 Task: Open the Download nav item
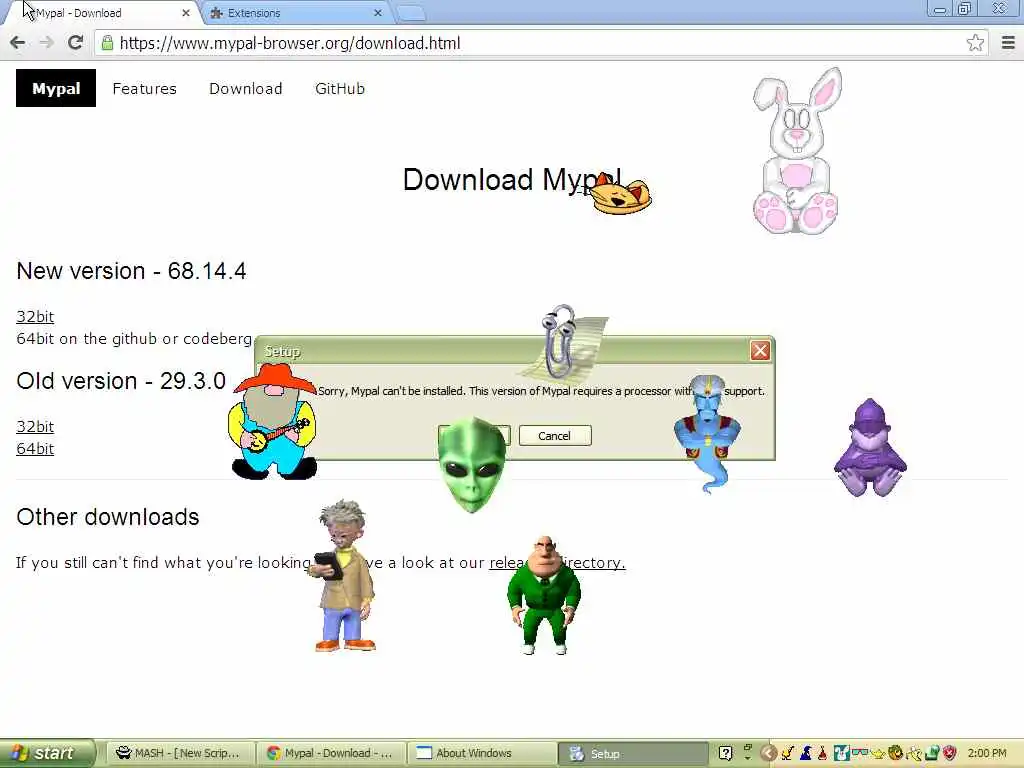(x=246, y=89)
